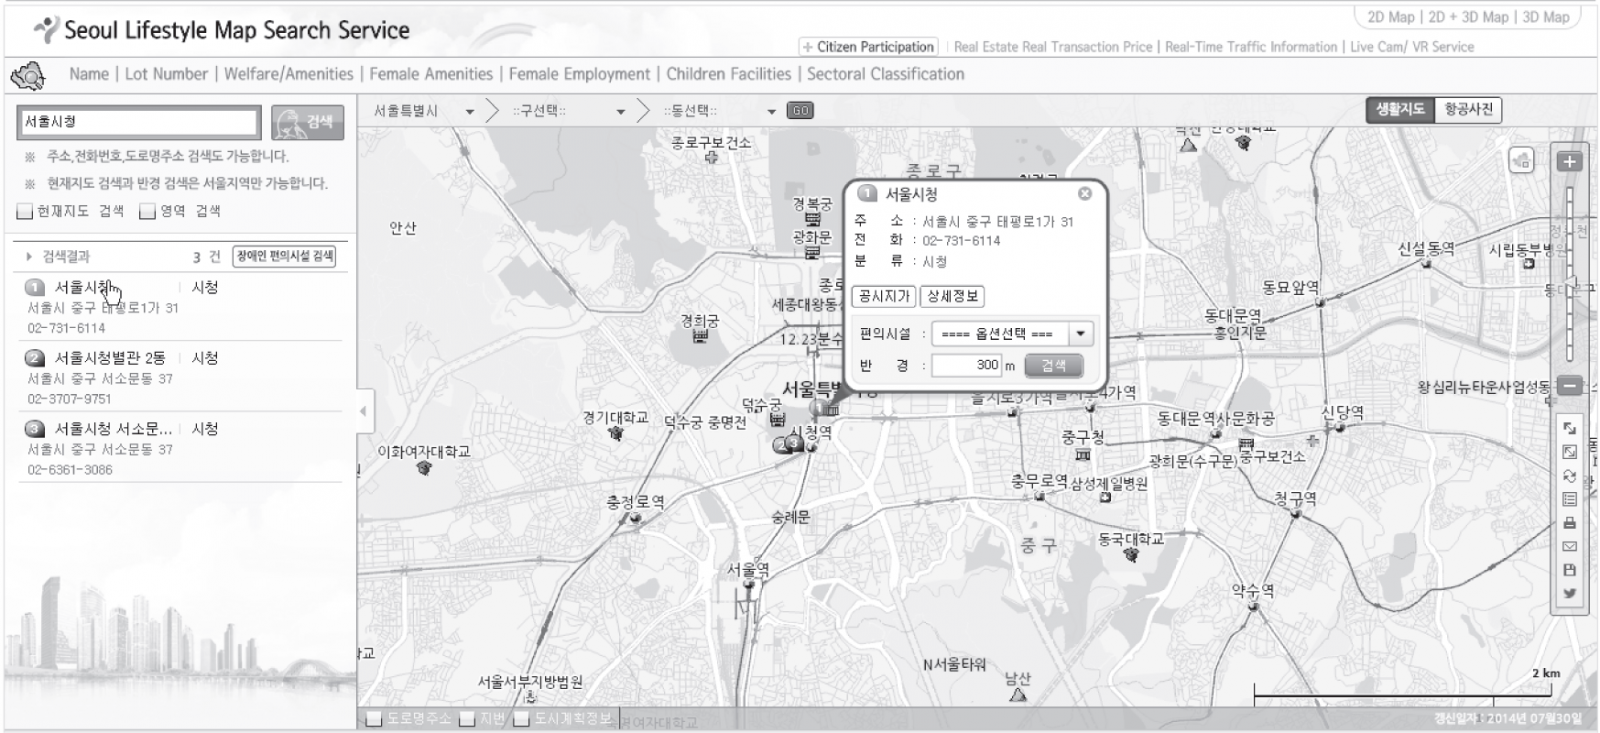Open the Welfare/Amenities menu item
Viewport: 1600px width, 733px height.
[288, 74]
